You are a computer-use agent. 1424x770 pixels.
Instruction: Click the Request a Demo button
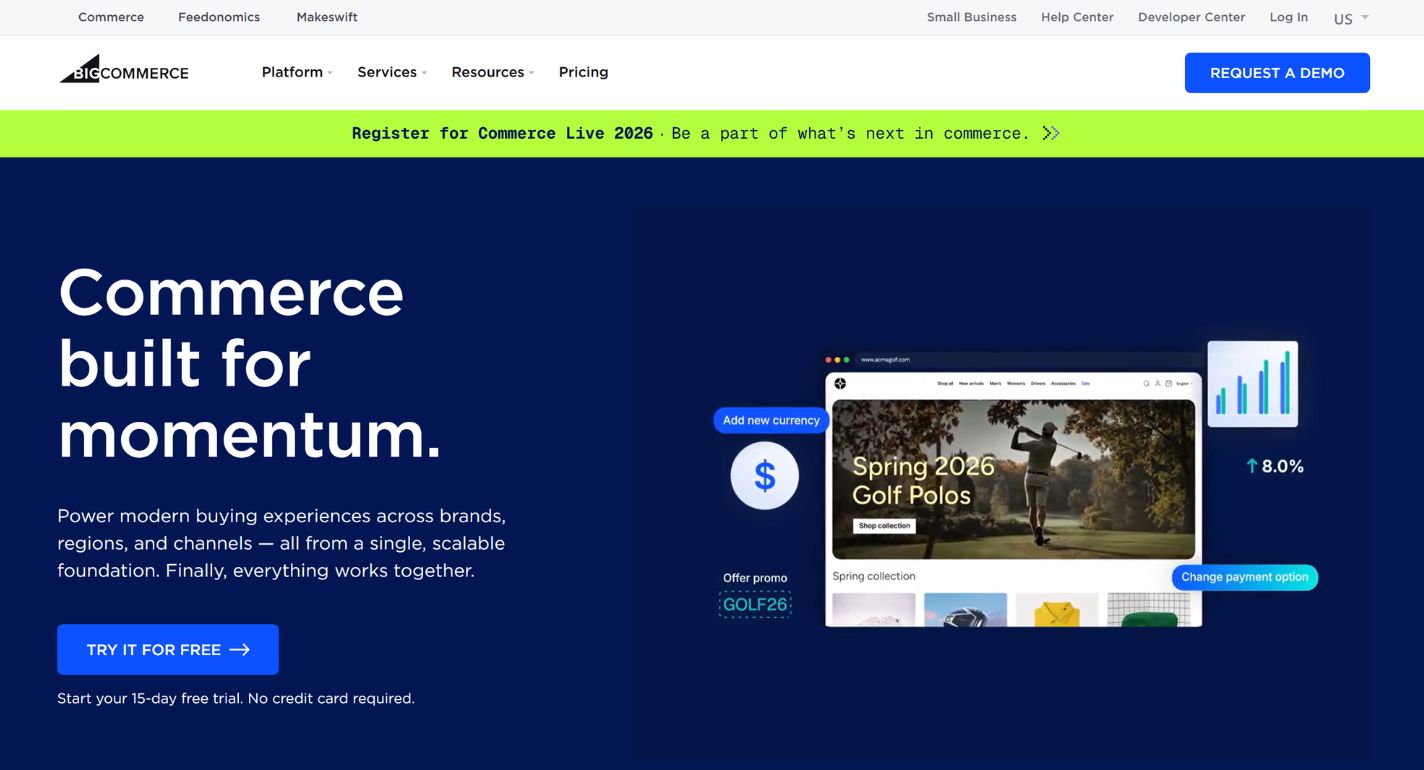pos(1277,72)
